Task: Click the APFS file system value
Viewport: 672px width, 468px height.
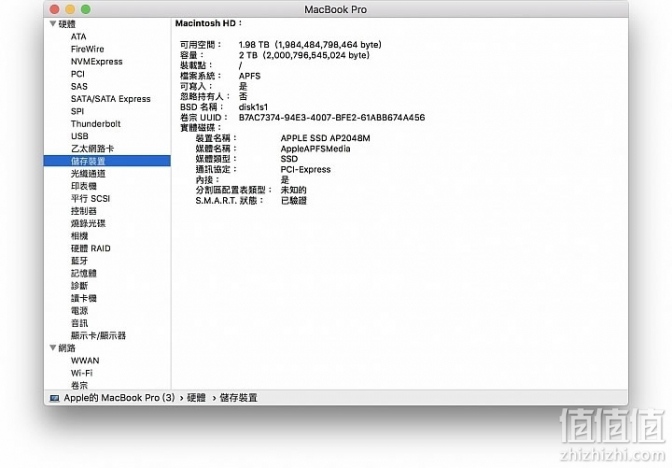Action: [x=249, y=76]
